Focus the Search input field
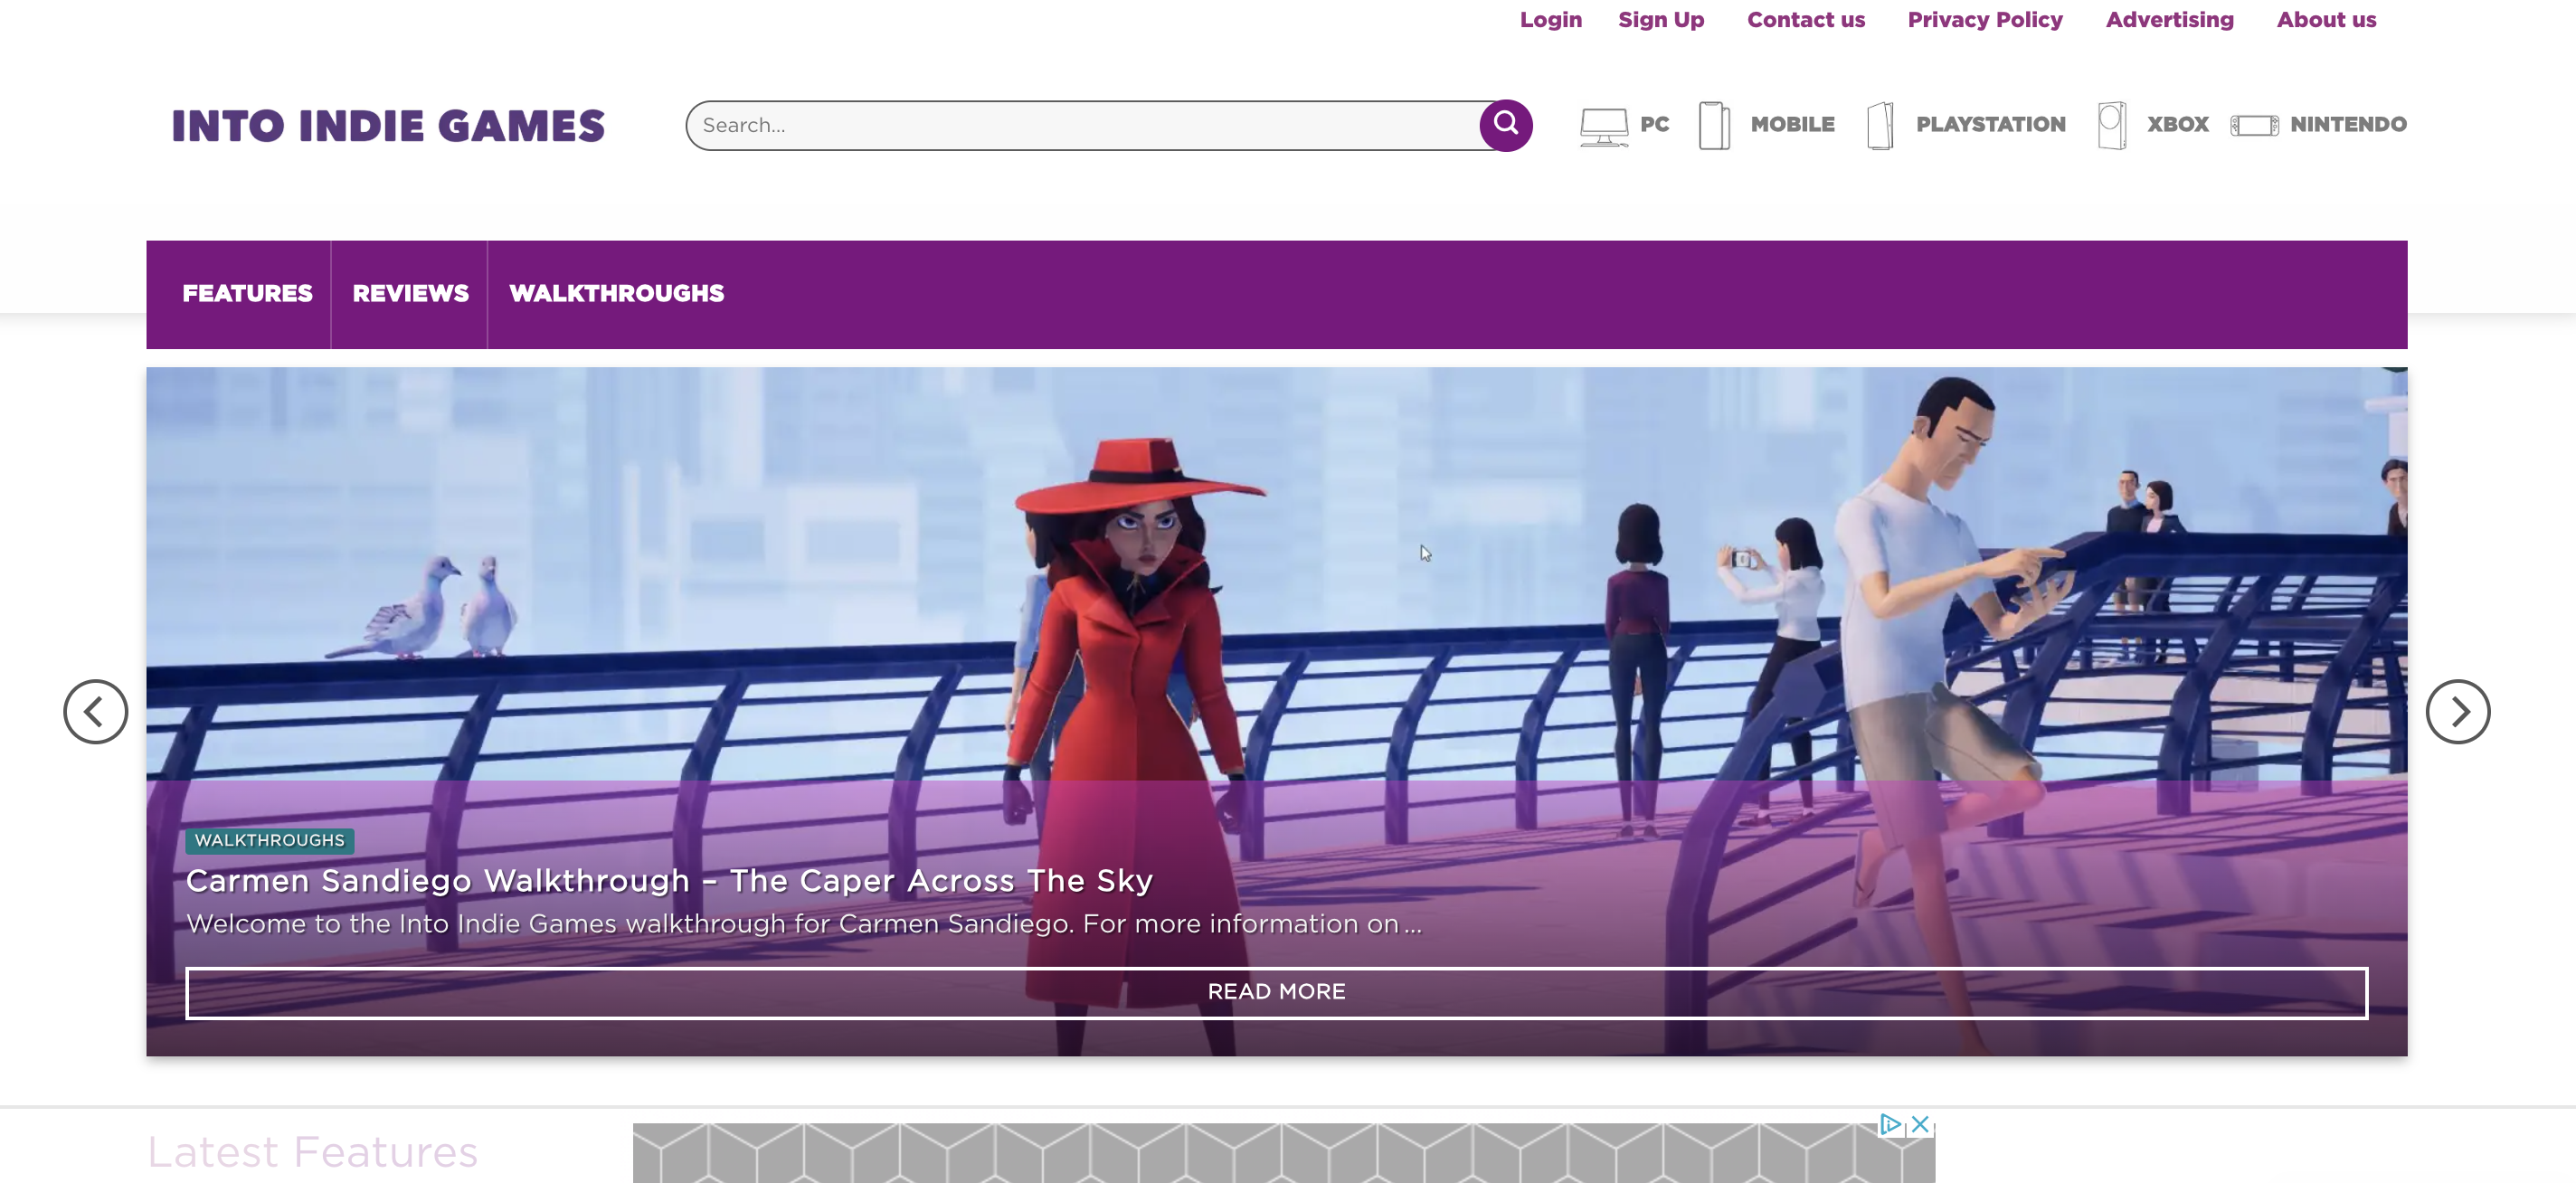This screenshot has width=2576, height=1183. pyautogui.click(x=1082, y=125)
